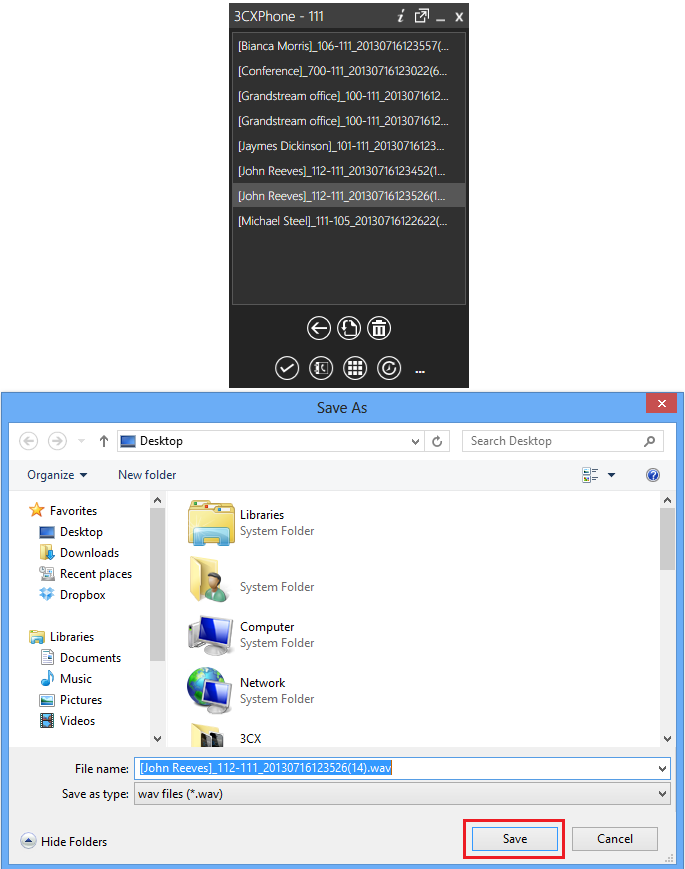
Task: Click the call history icon in 3CXPhone
Action: tap(389, 369)
